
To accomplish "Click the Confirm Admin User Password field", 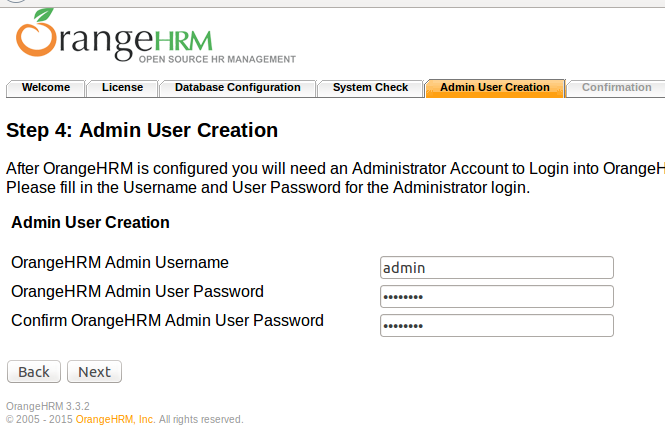I will pos(497,325).
